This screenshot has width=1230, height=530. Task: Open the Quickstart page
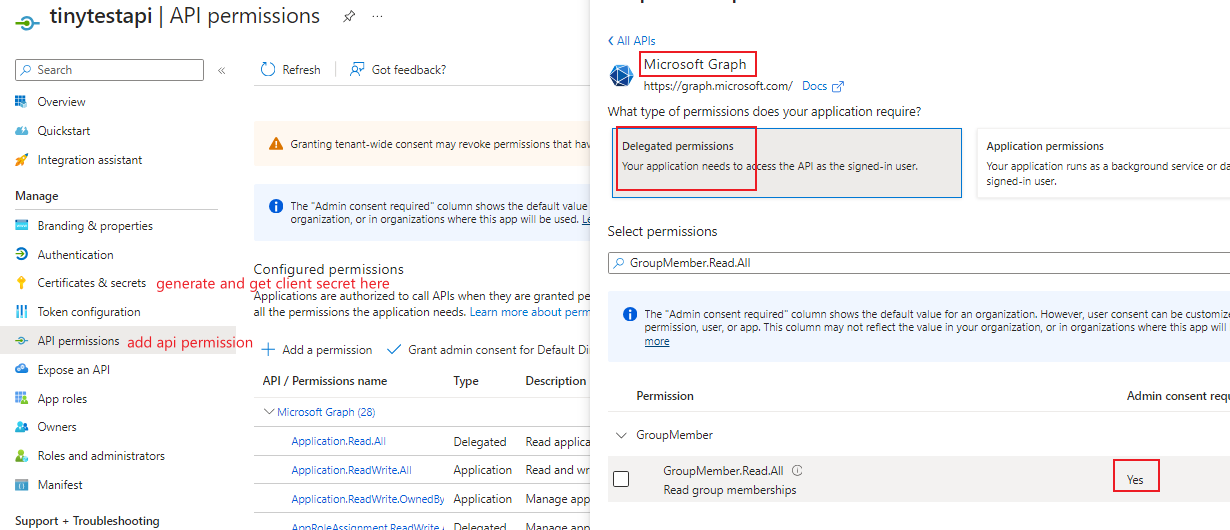pyautogui.click(x=64, y=131)
